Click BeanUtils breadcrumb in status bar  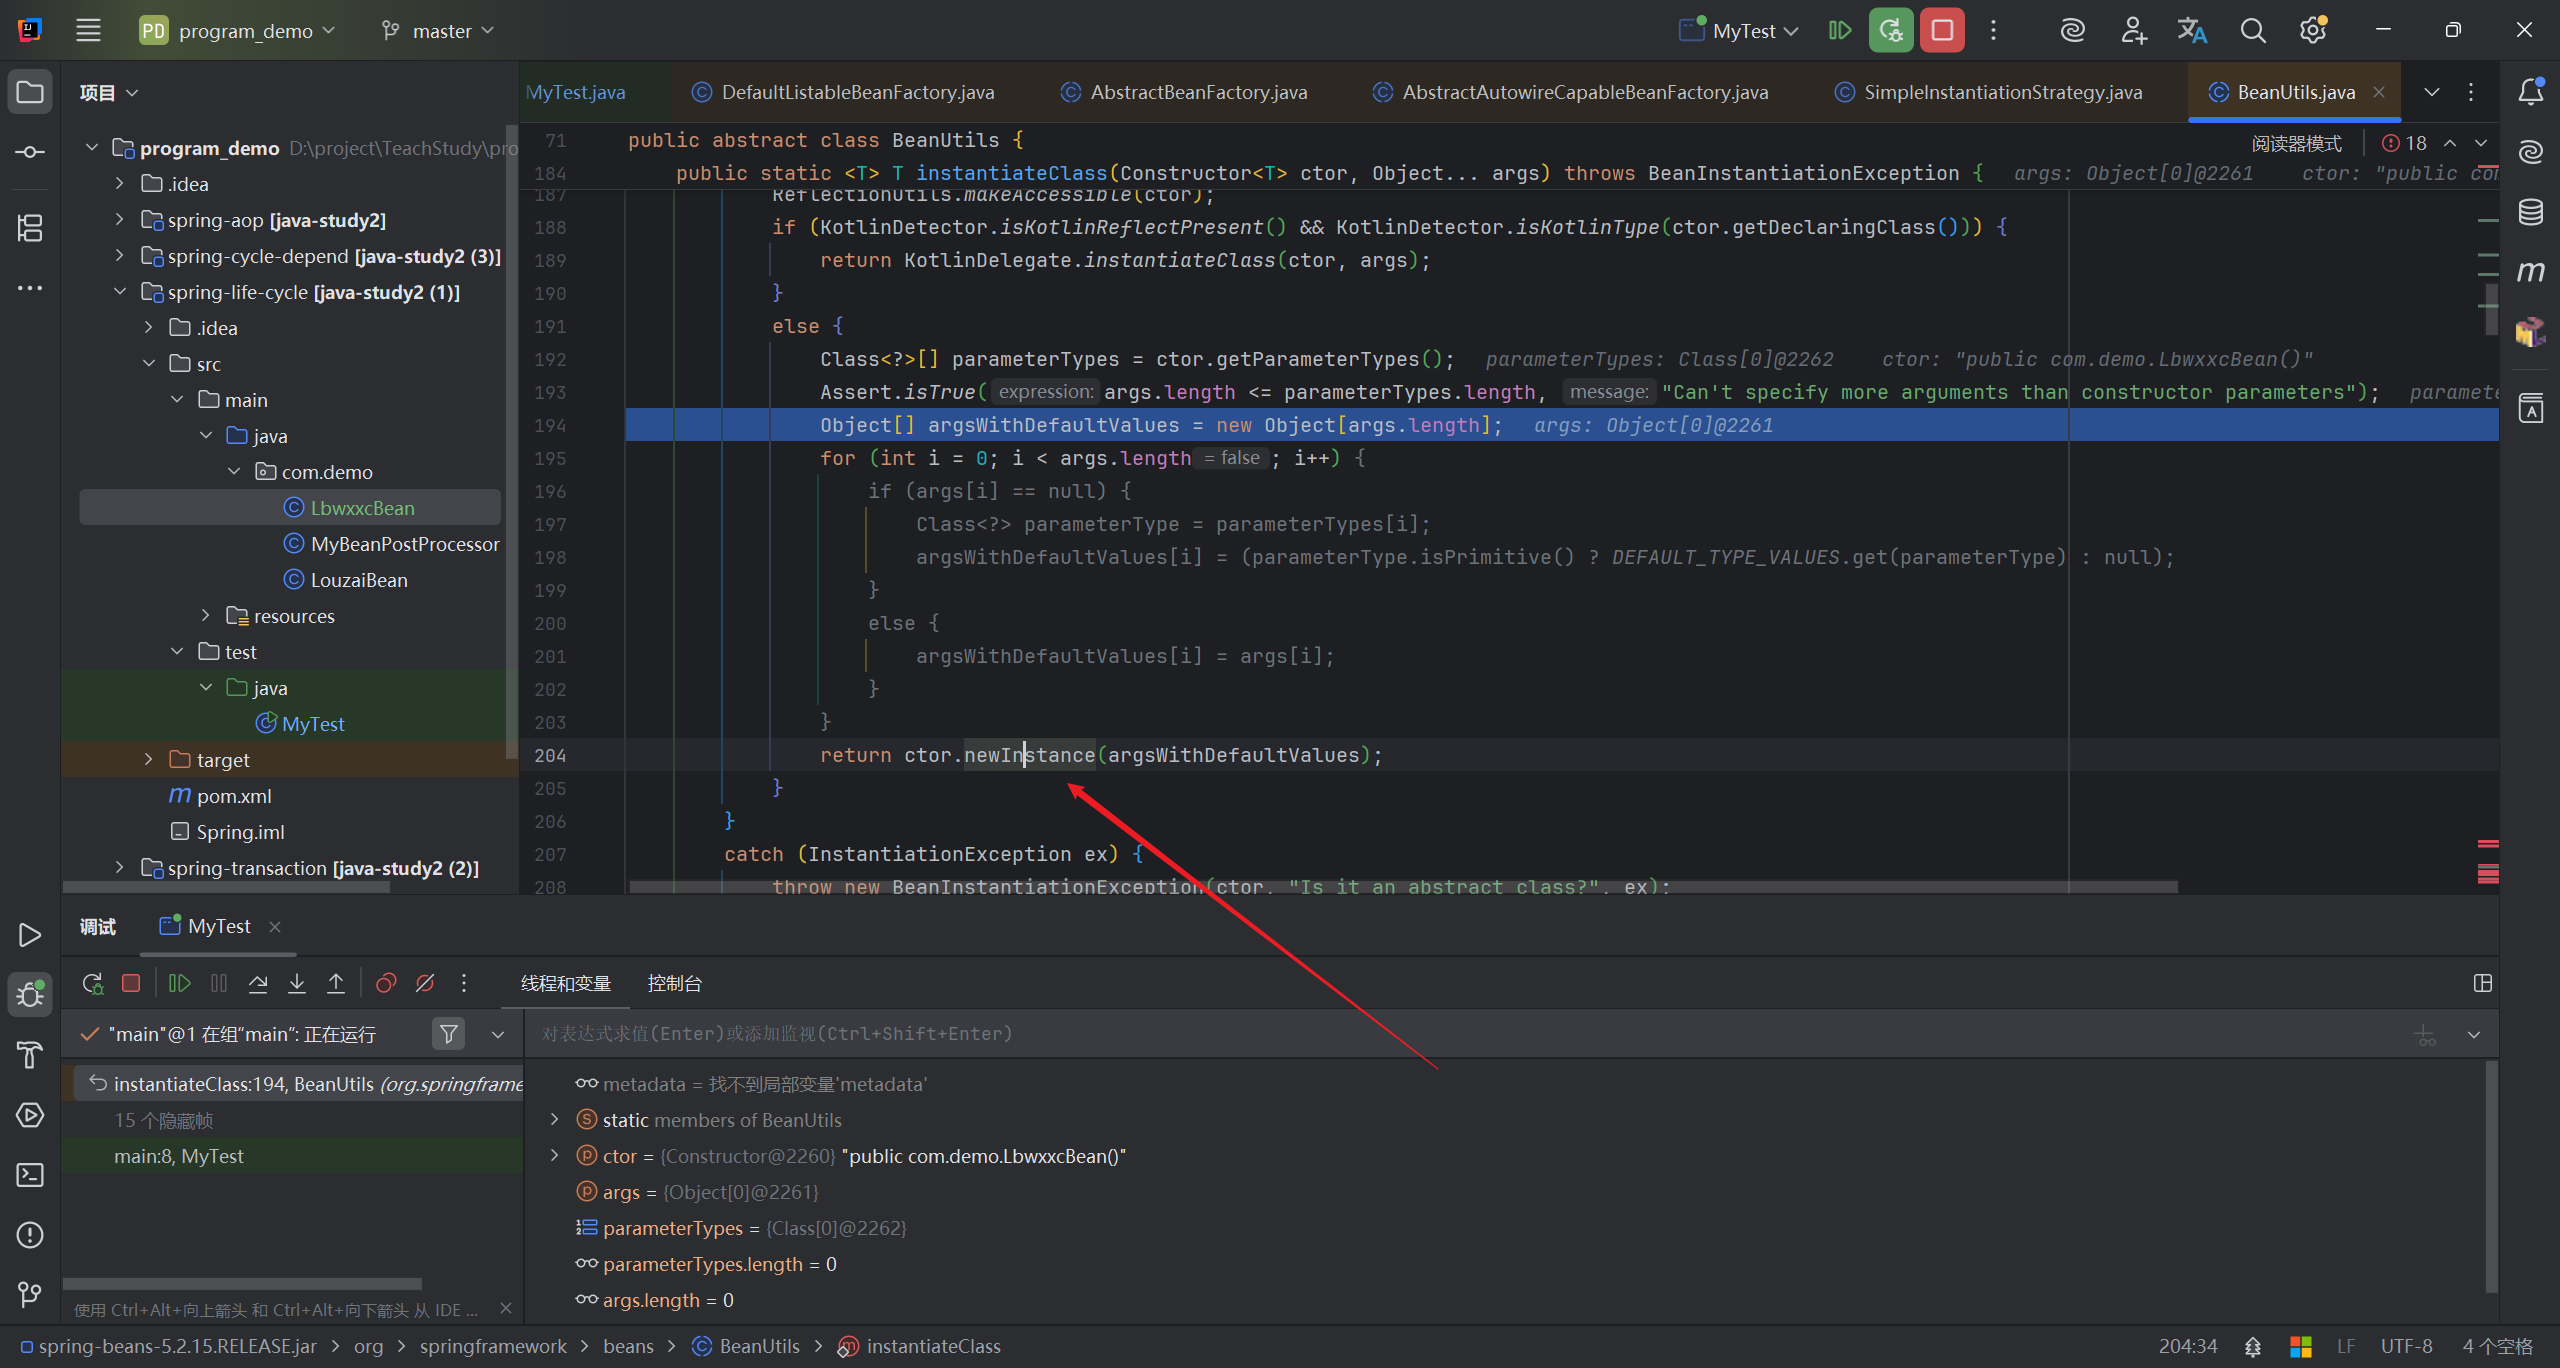pyautogui.click(x=759, y=1346)
